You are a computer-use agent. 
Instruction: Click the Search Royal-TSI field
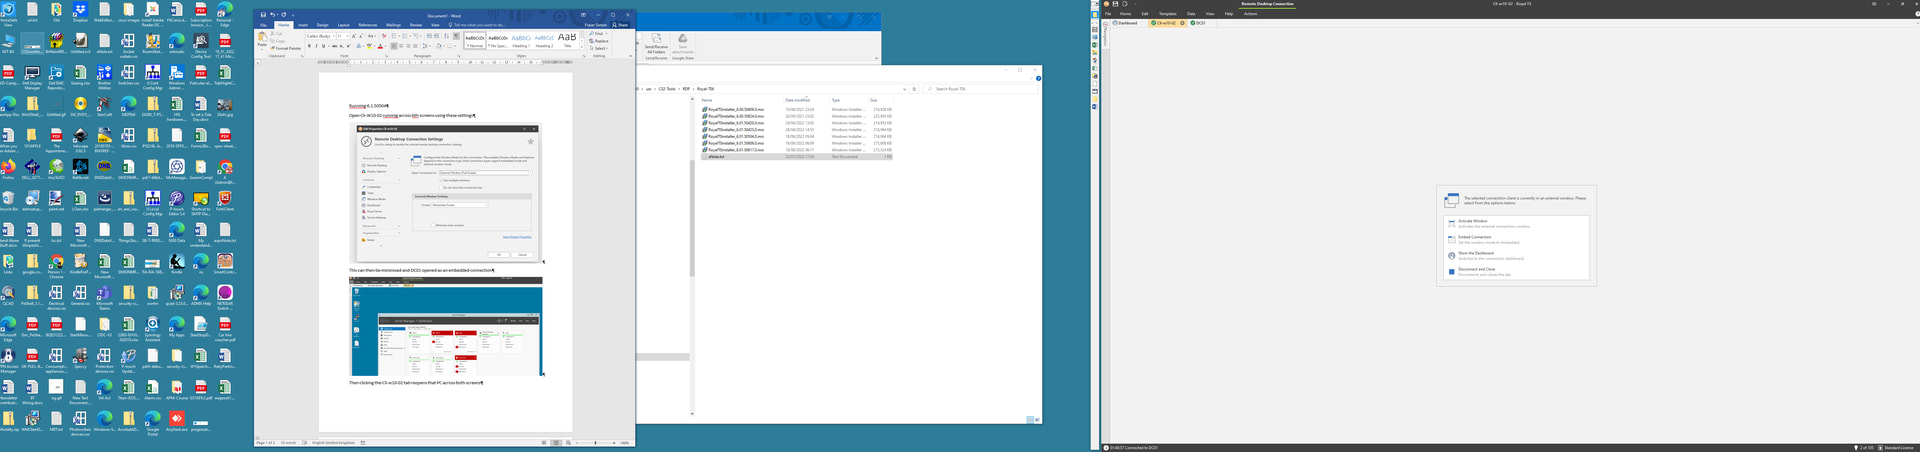tap(980, 89)
